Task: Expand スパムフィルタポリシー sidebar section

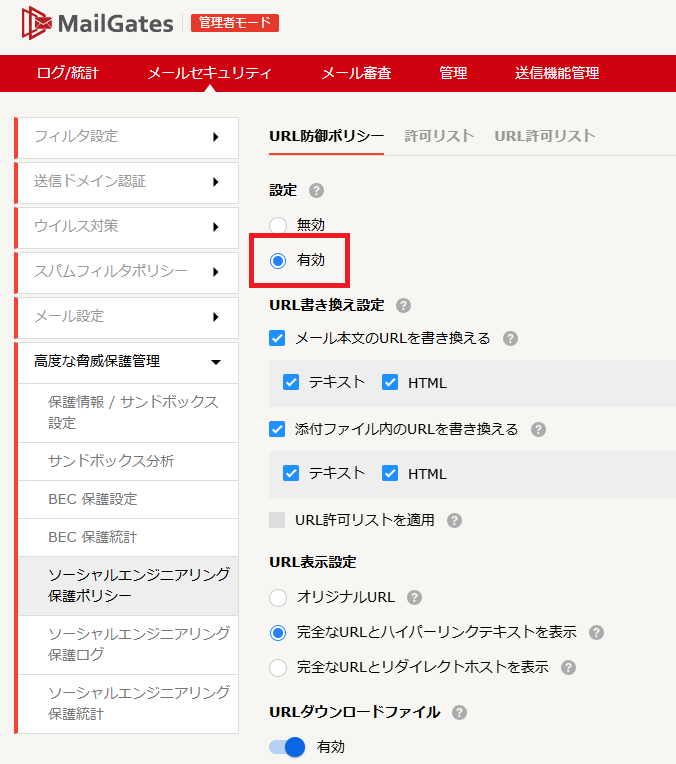Action: tap(128, 272)
